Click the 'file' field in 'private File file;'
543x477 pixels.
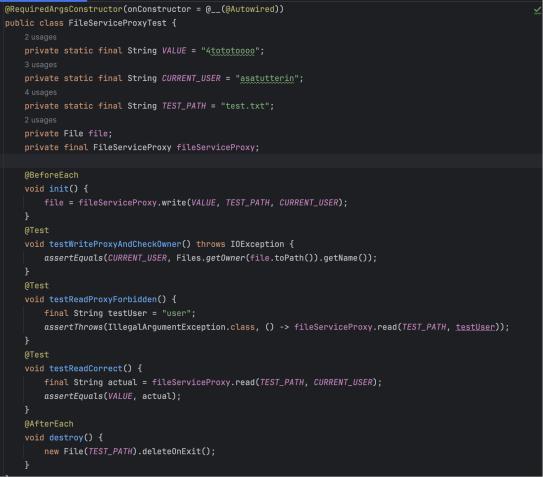click(x=98, y=134)
